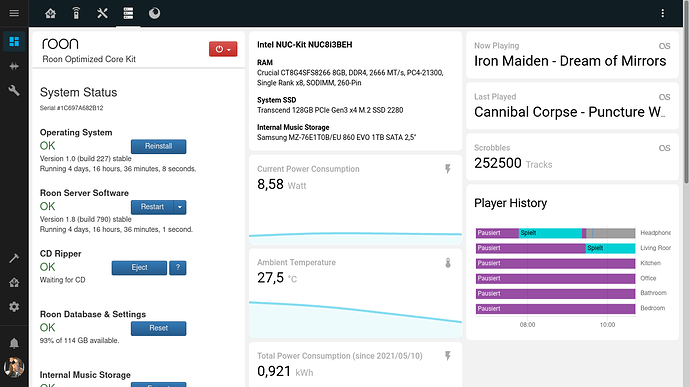The width and height of the screenshot is (690, 387).
Task: Click the Reinstall operating system button
Action: click(158, 146)
